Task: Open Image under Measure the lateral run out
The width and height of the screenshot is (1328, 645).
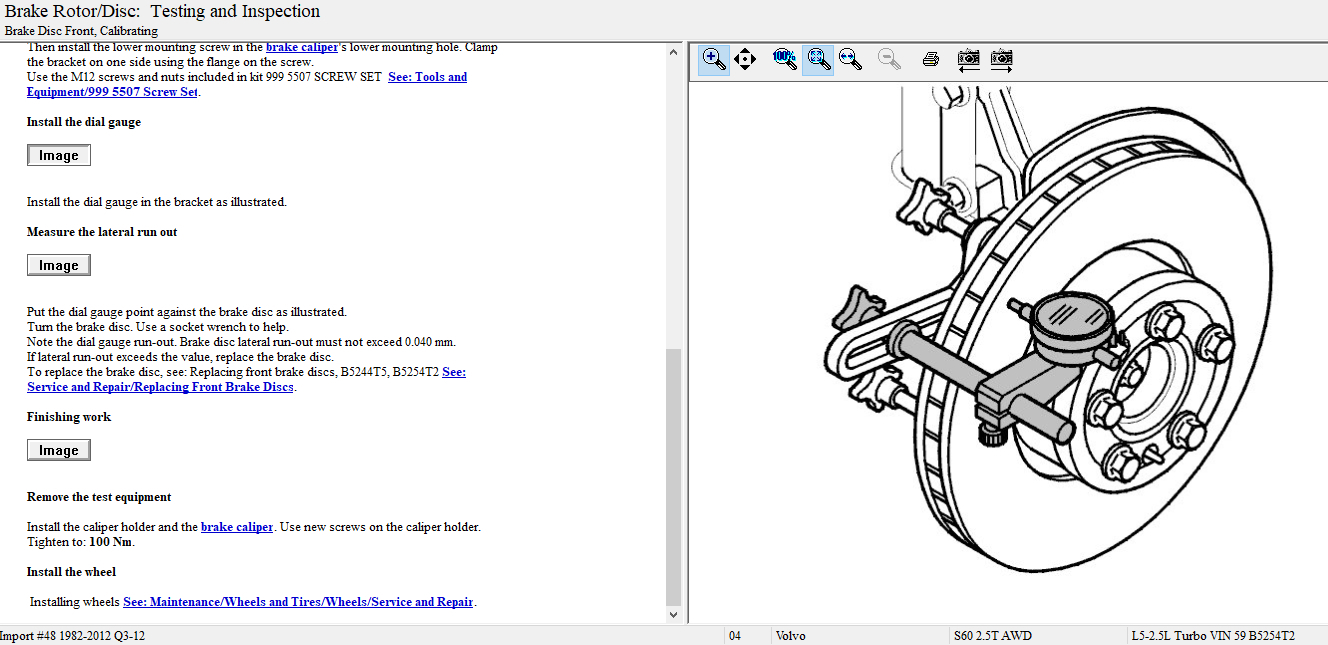Action: point(59,265)
